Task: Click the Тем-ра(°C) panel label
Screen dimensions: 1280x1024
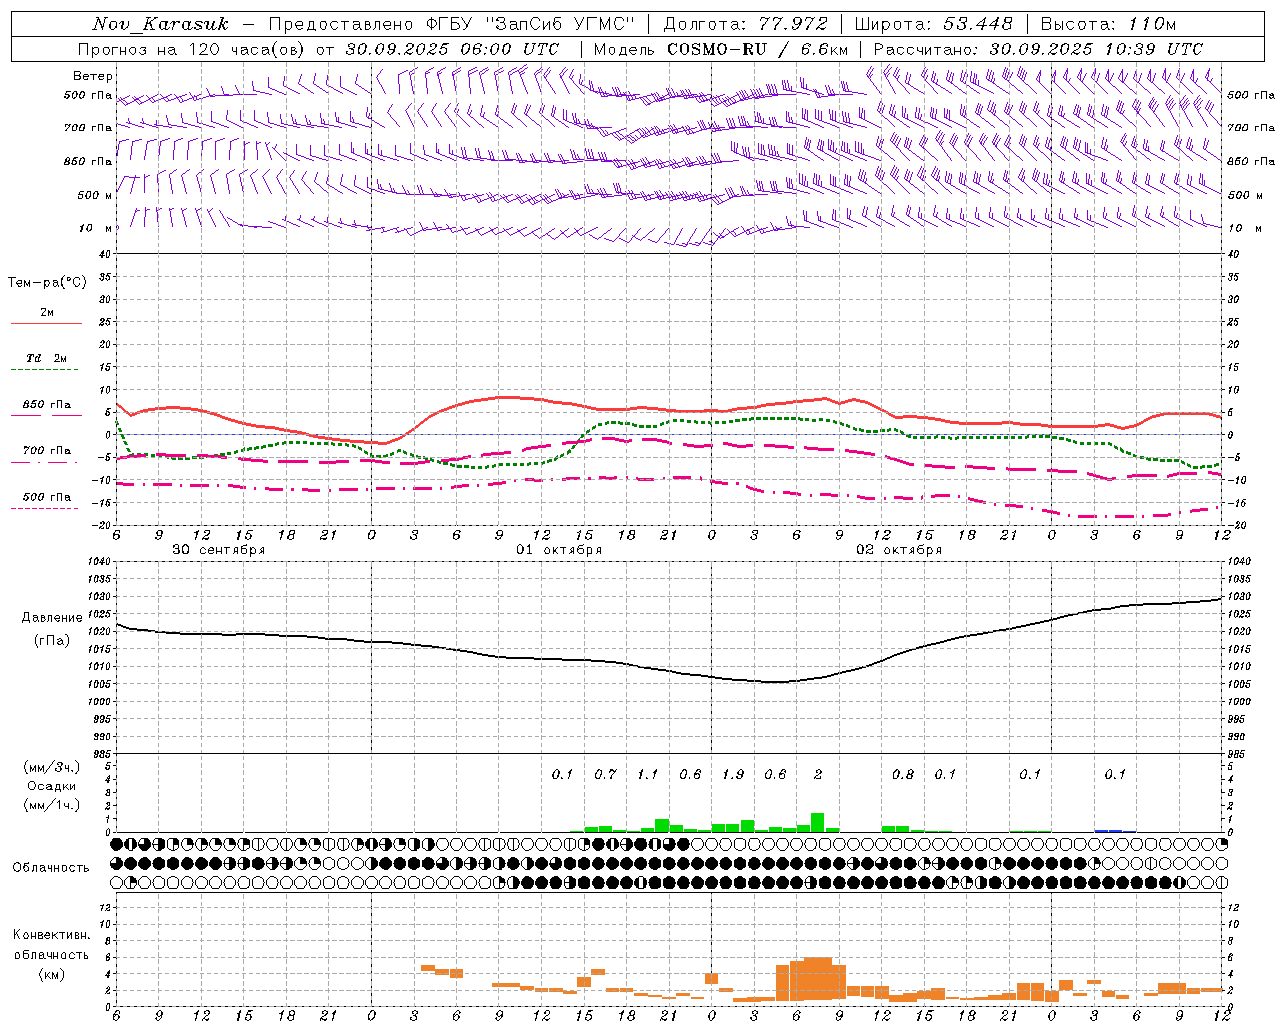Action: pos(47,282)
